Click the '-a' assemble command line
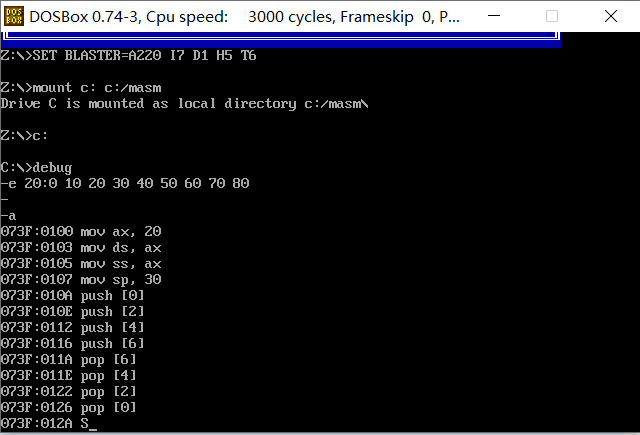Image resolution: width=640 pixels, height=435 pixels. [x=8, y=215]
